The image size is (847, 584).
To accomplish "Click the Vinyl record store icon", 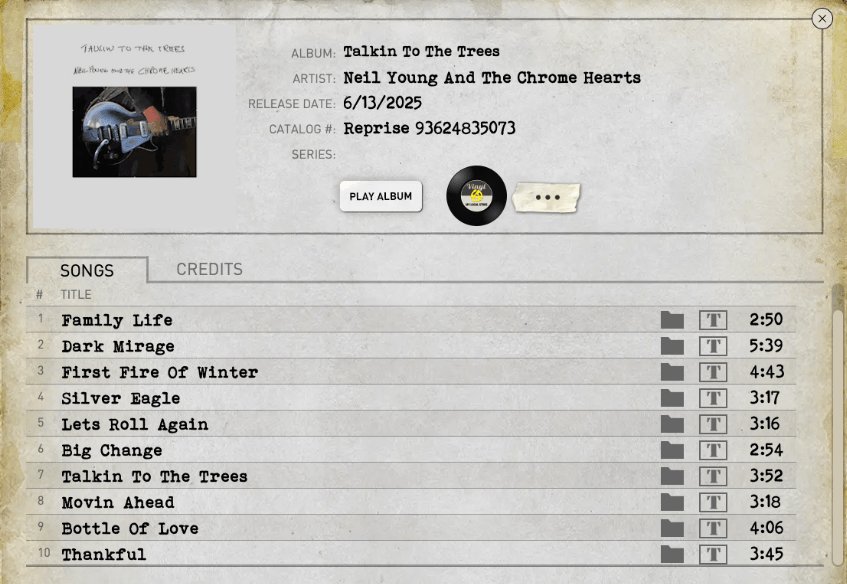I will [476, 196].
